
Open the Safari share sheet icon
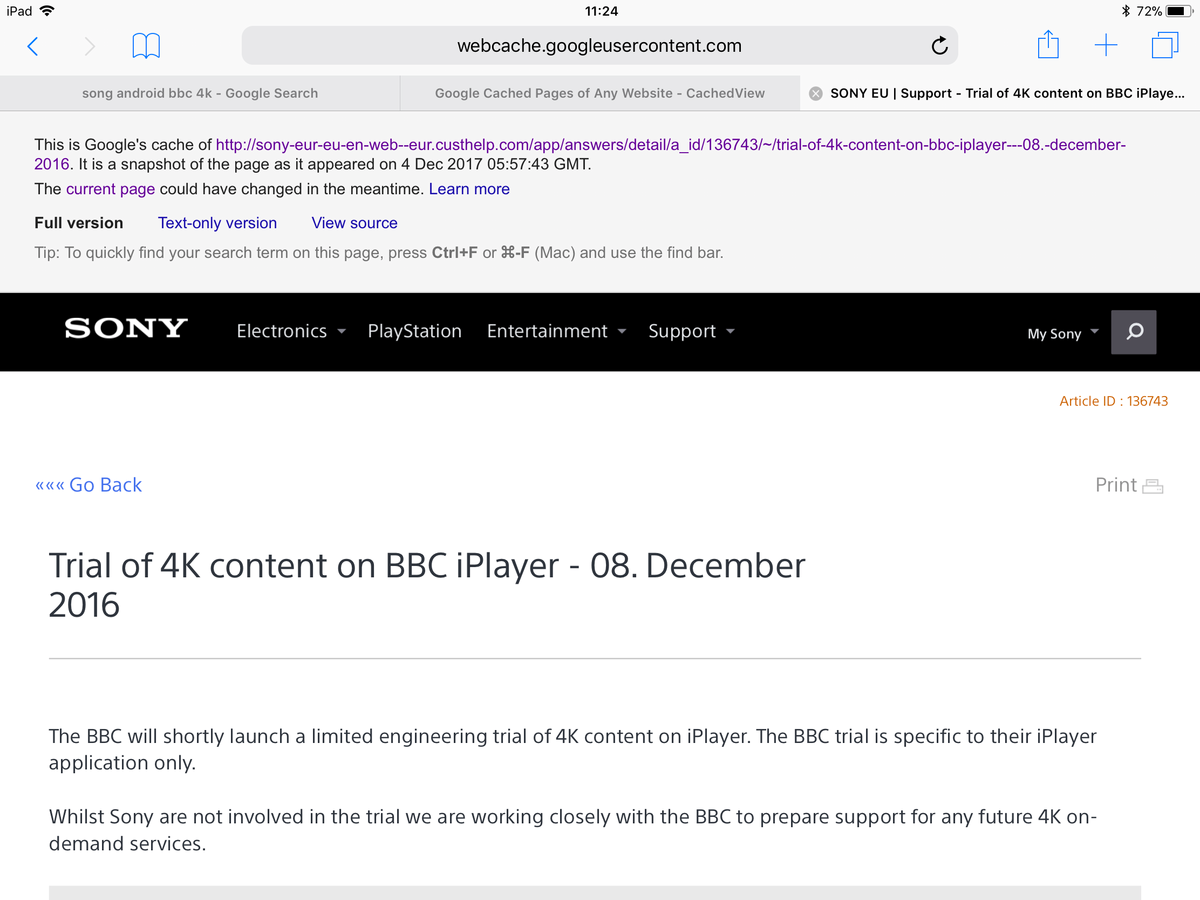(x=1047, y=45)
